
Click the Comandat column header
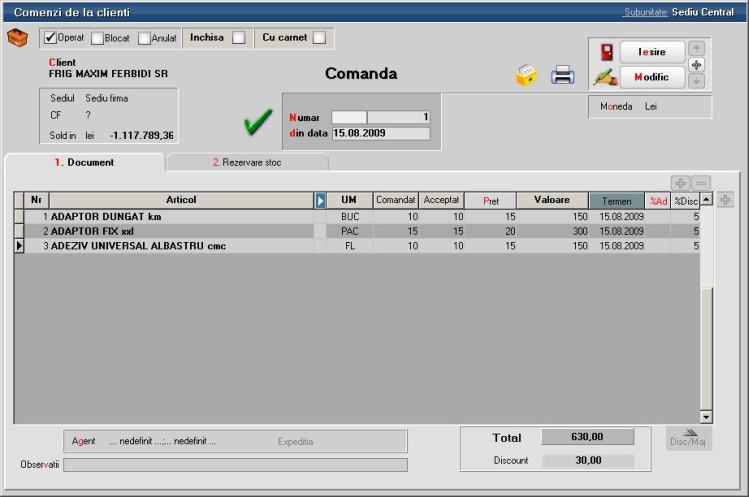coord(396,200)
